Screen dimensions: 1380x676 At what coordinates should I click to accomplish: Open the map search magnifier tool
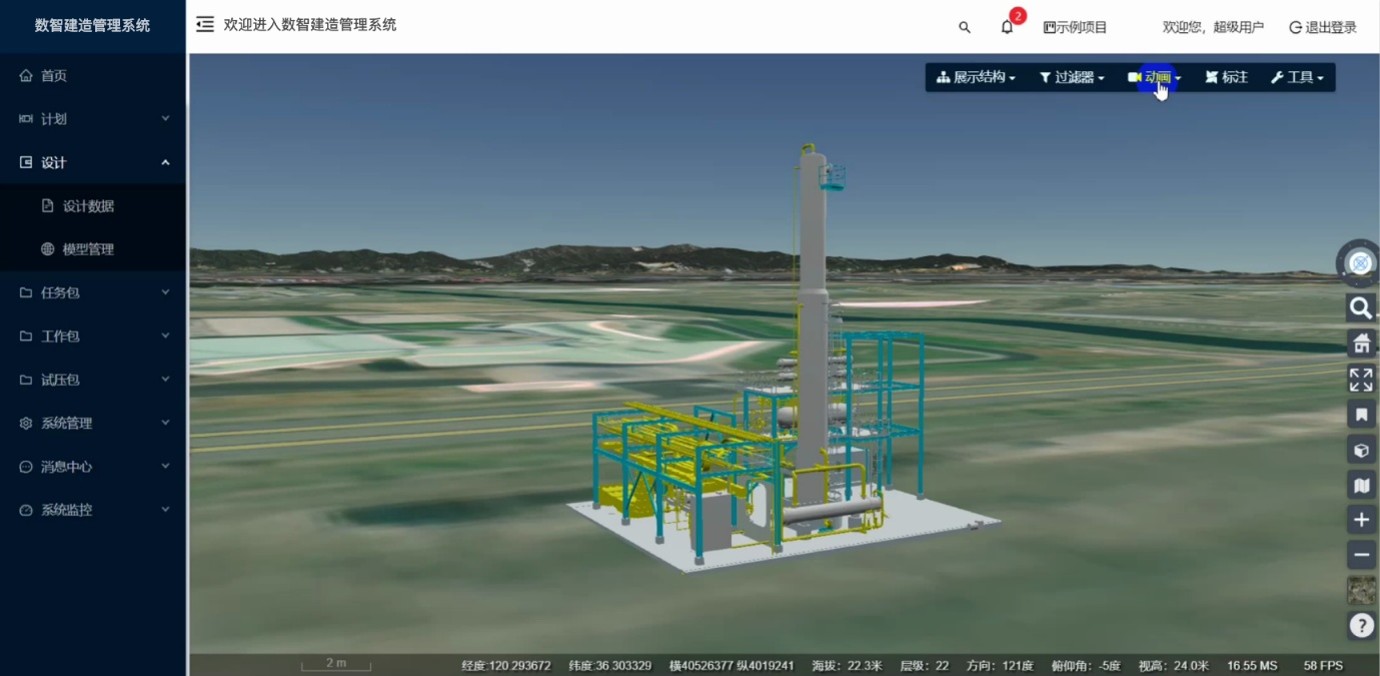click(x=1361, y=308)
